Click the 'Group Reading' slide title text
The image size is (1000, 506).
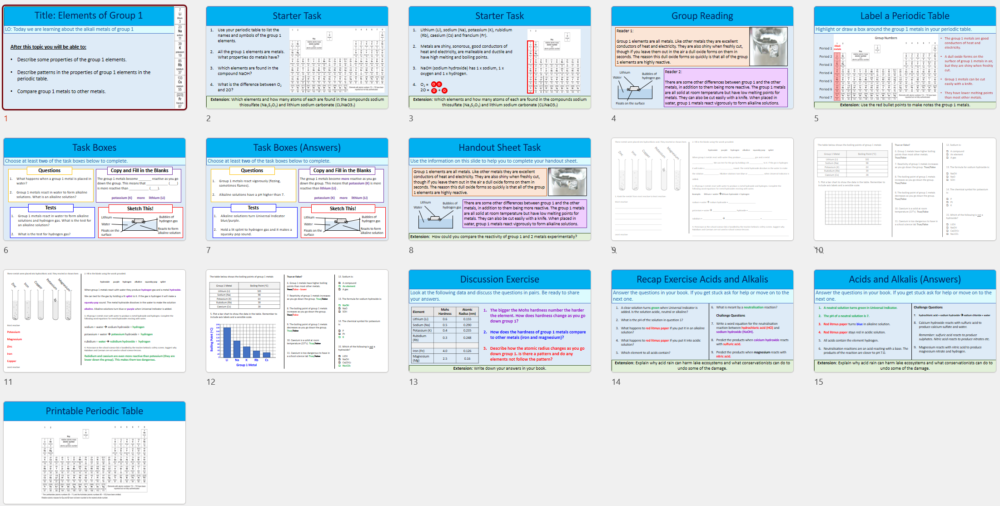[702, 16]
